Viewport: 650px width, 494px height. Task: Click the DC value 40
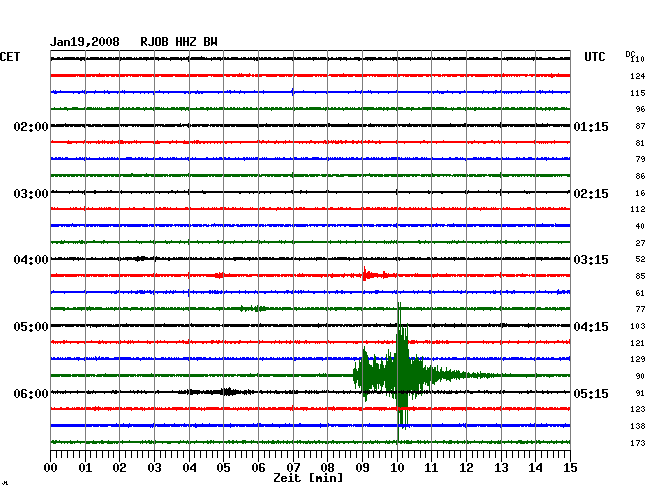pos(640,226)
